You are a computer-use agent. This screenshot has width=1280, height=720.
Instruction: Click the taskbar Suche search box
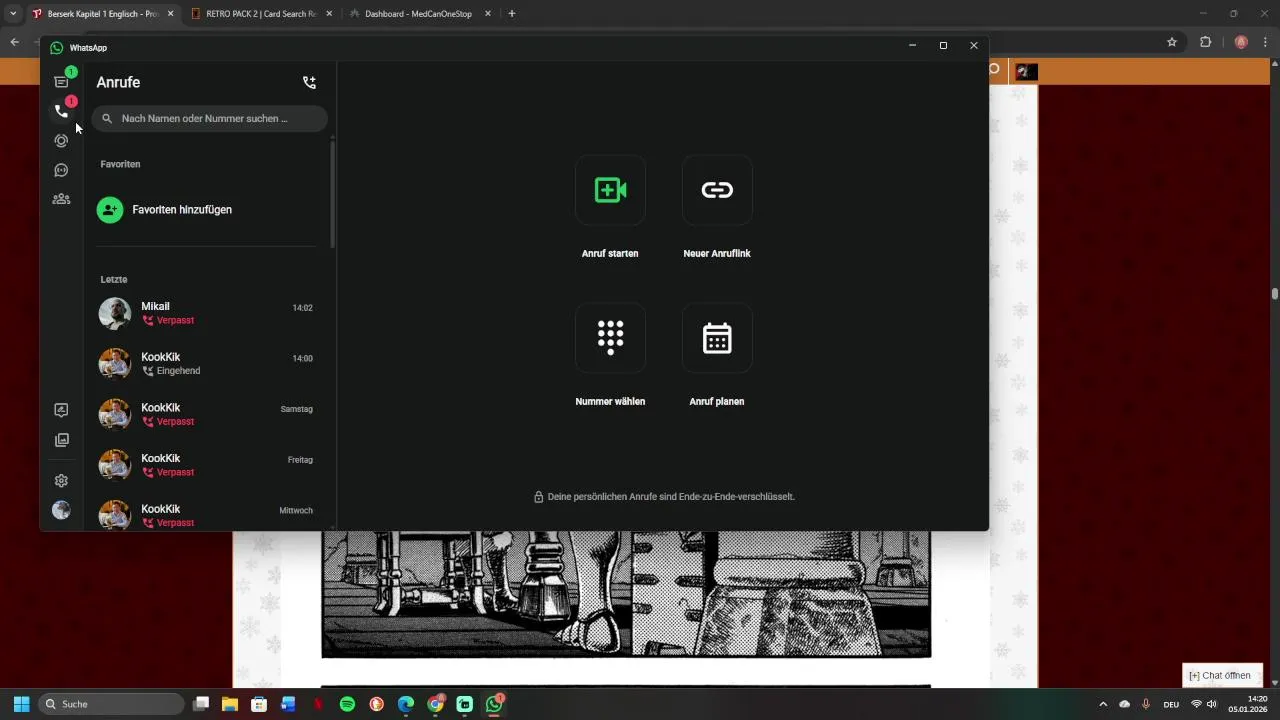(x=112, y=704)
